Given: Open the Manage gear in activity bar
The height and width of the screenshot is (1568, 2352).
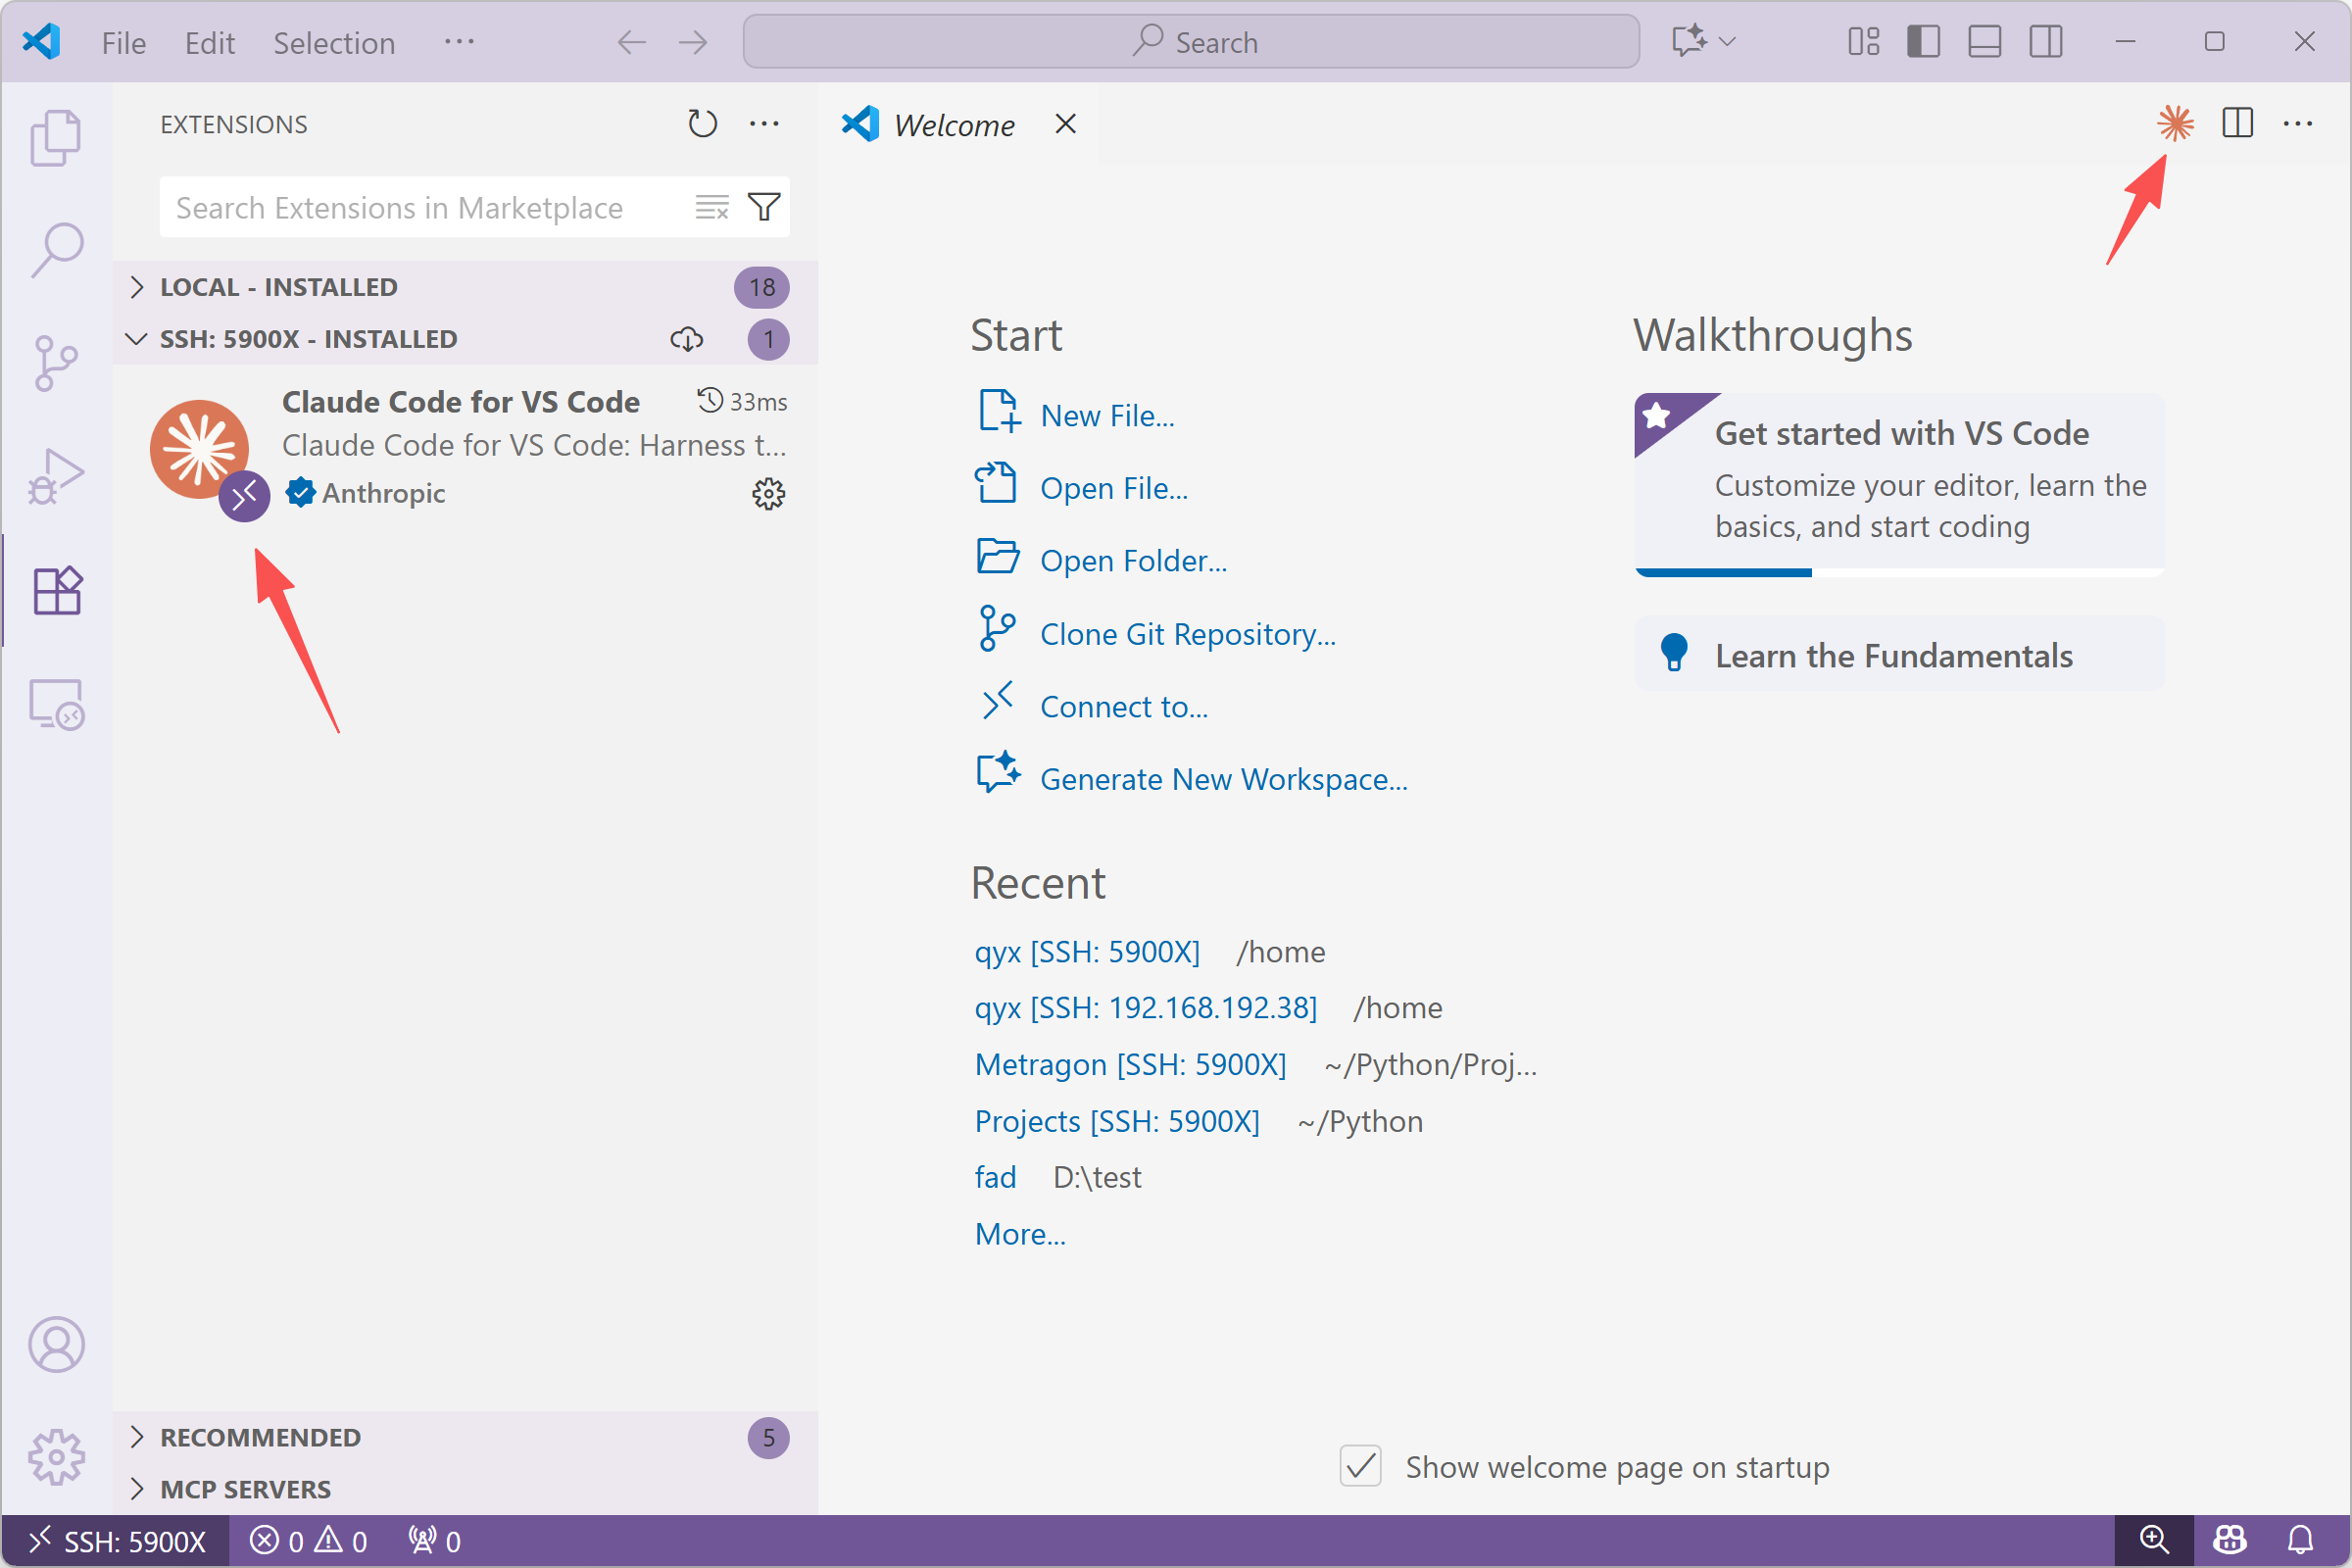Looking at the screenshot, I should (x=56, y=1456).
